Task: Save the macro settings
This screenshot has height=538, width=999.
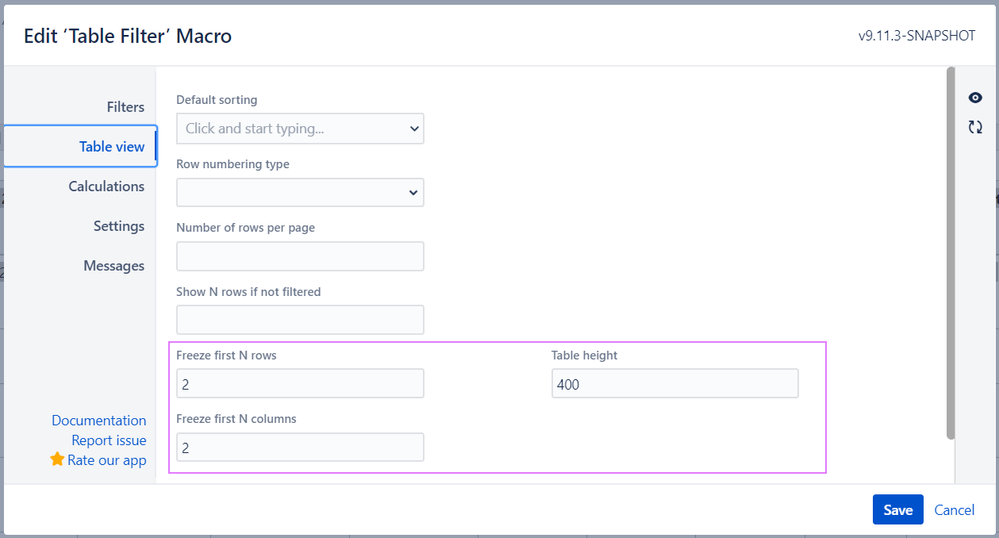Action: pos(898,510)
